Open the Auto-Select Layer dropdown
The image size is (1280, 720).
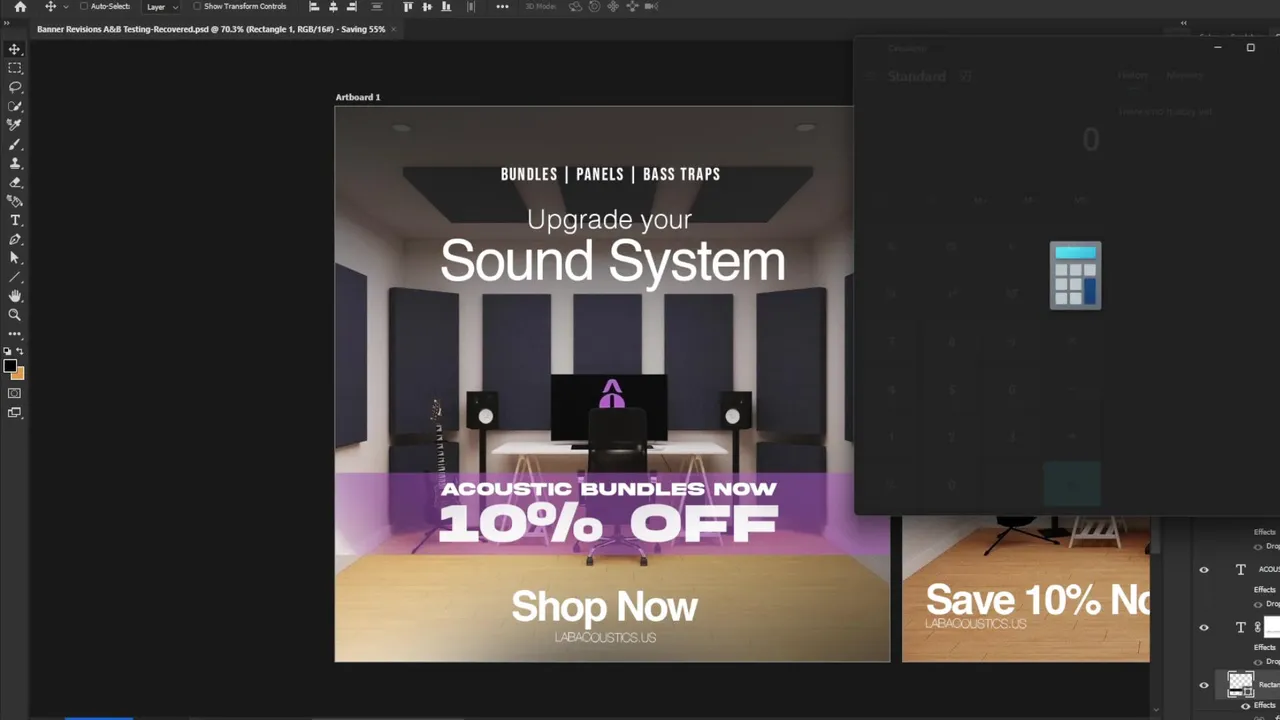162,6
